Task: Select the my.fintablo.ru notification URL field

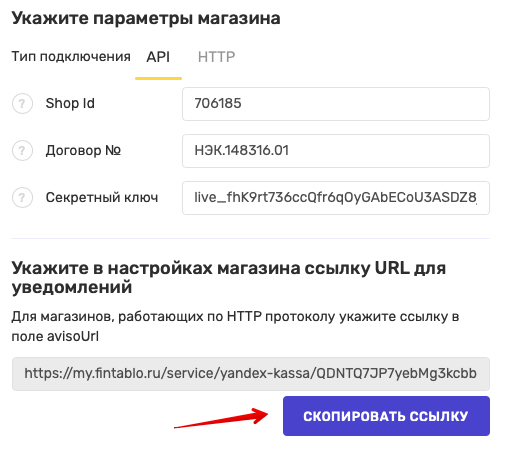Action: click(251, 374)
